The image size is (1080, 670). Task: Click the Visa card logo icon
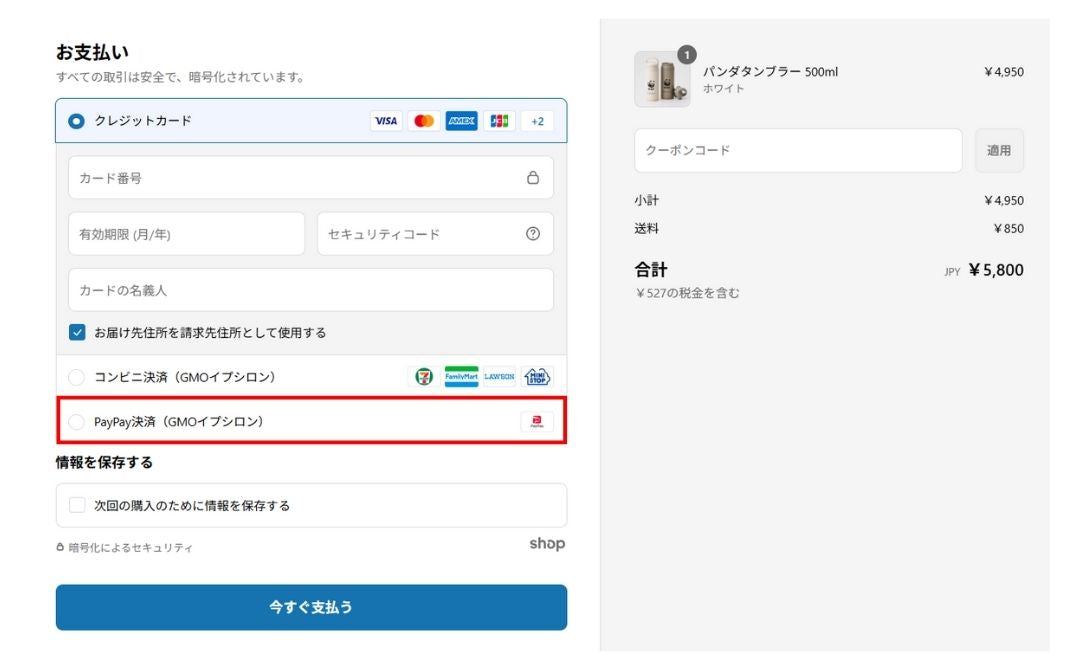386,121
